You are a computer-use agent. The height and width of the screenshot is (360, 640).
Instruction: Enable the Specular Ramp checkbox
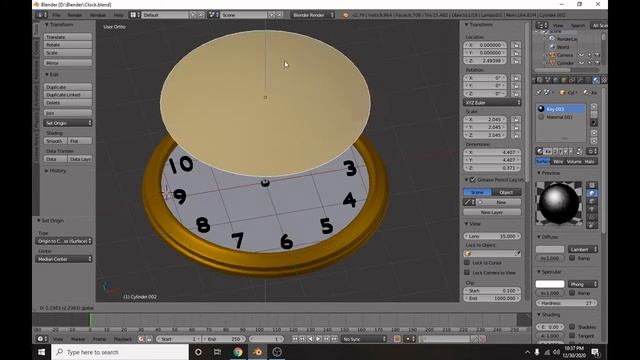pyautogui.click(x=572, y=293)
